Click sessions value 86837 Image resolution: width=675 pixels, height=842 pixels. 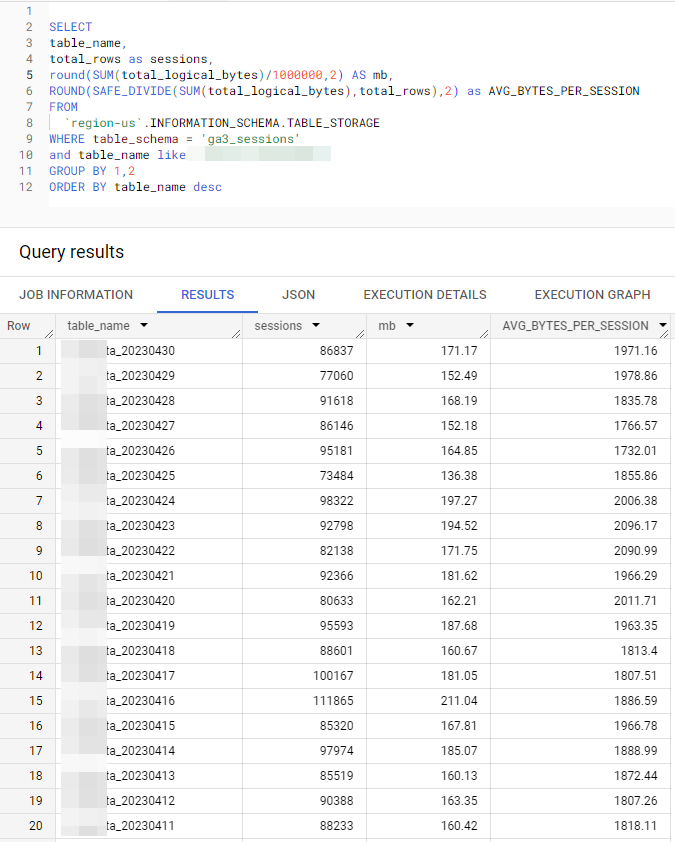click(x=337, y=351)
